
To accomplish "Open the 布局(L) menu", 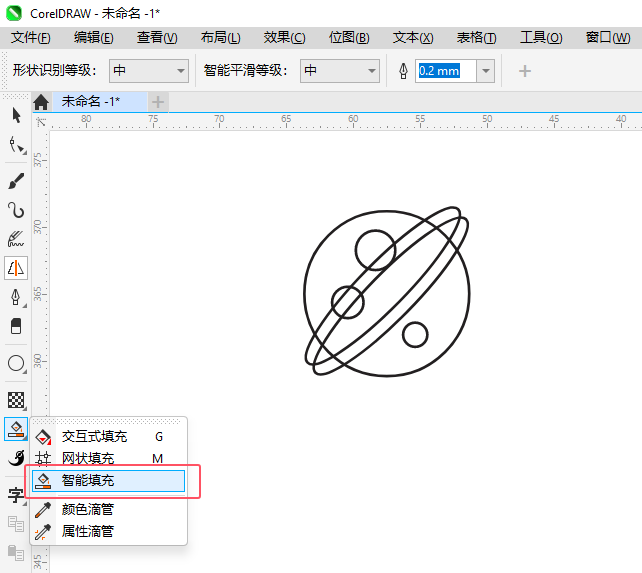I will coord(221,38).
